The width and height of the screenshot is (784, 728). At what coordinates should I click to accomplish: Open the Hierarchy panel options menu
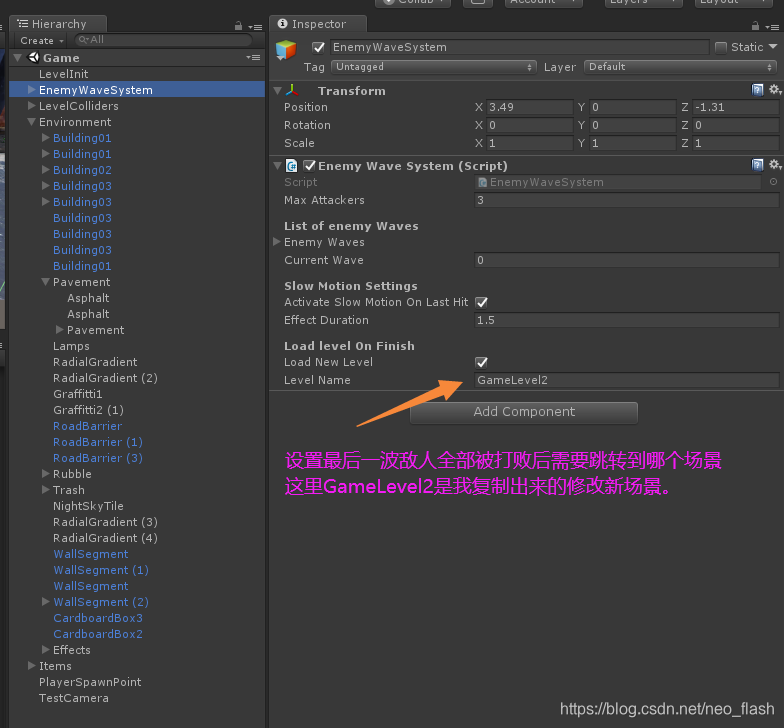point(255,27)
